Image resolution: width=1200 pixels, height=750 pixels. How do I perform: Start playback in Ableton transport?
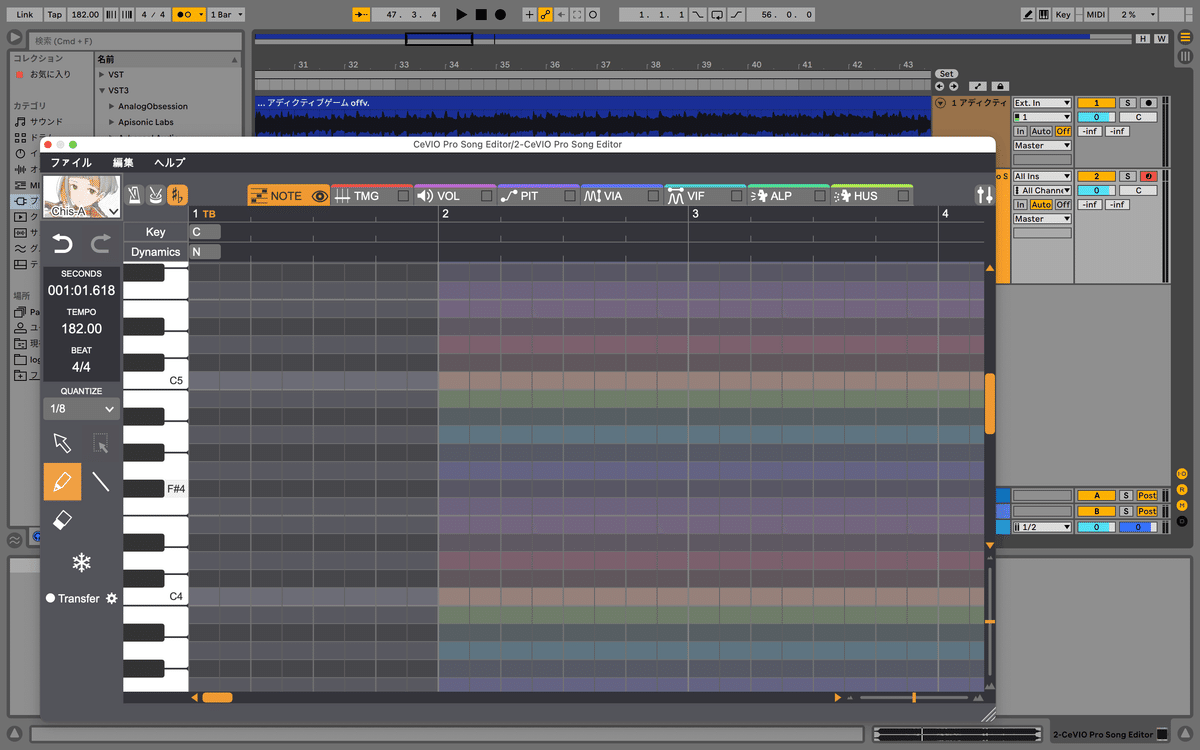461,15
